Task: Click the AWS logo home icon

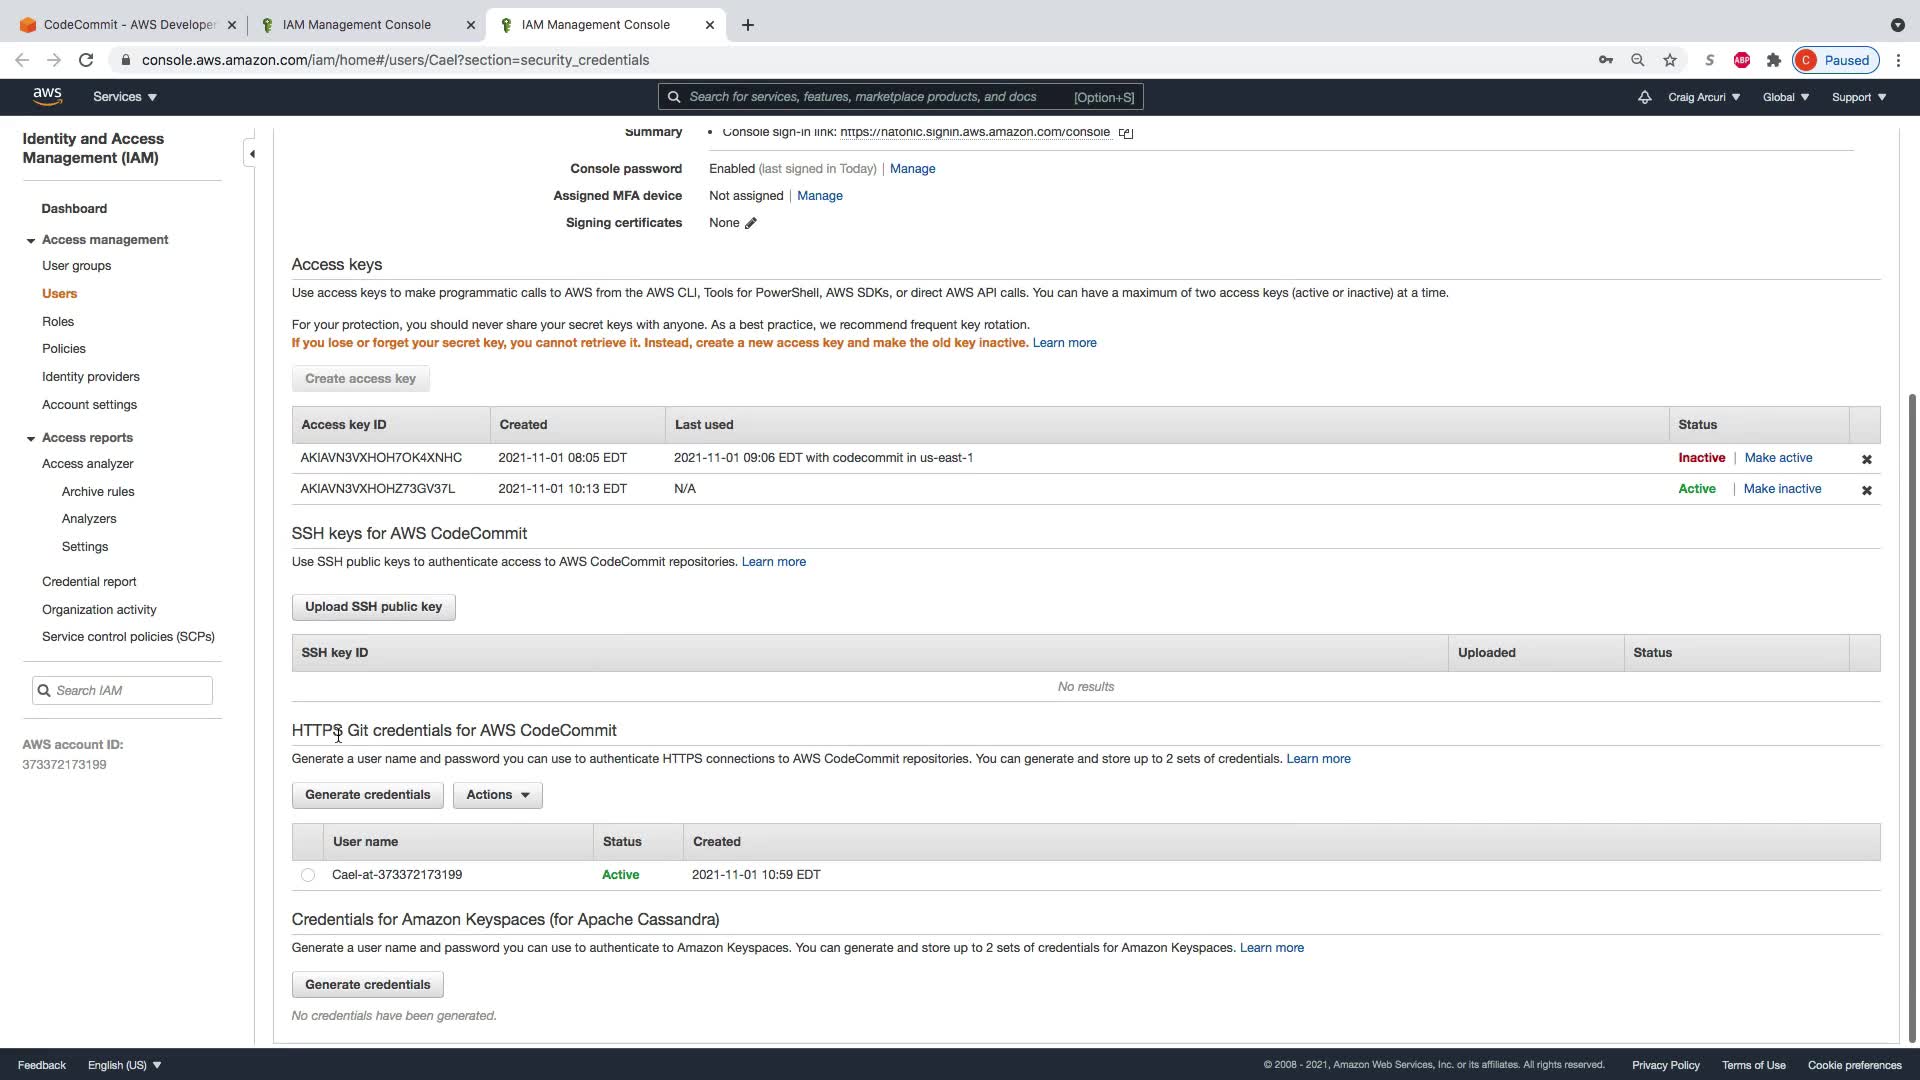Action: click(47, 96)
